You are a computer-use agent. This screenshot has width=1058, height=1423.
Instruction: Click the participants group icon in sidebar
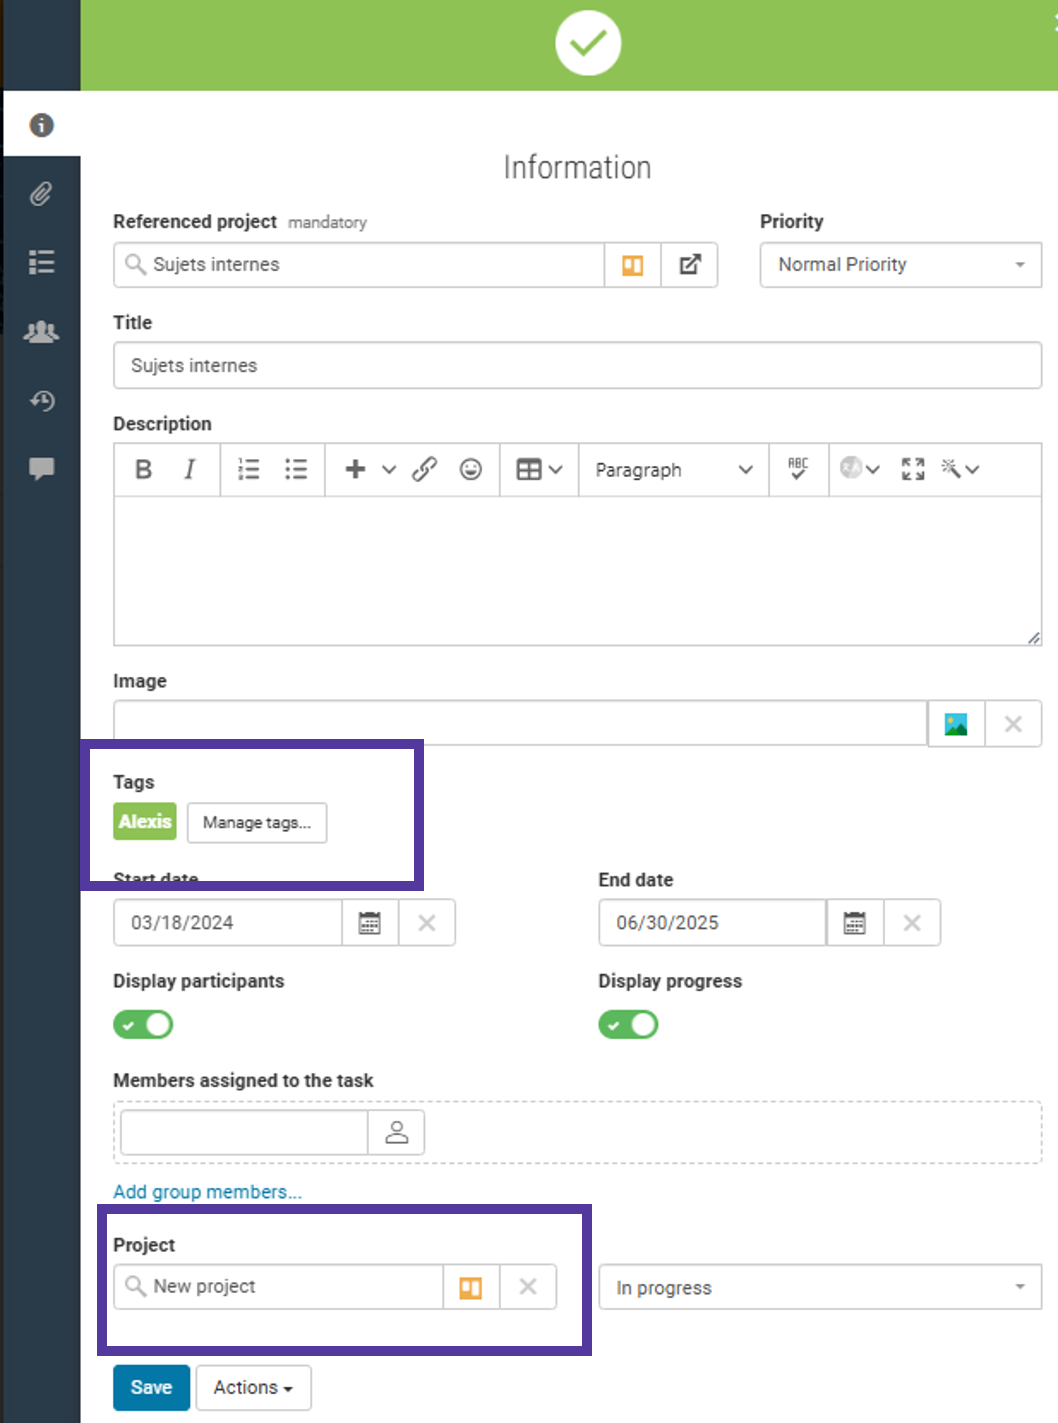[x=41, y=332]
